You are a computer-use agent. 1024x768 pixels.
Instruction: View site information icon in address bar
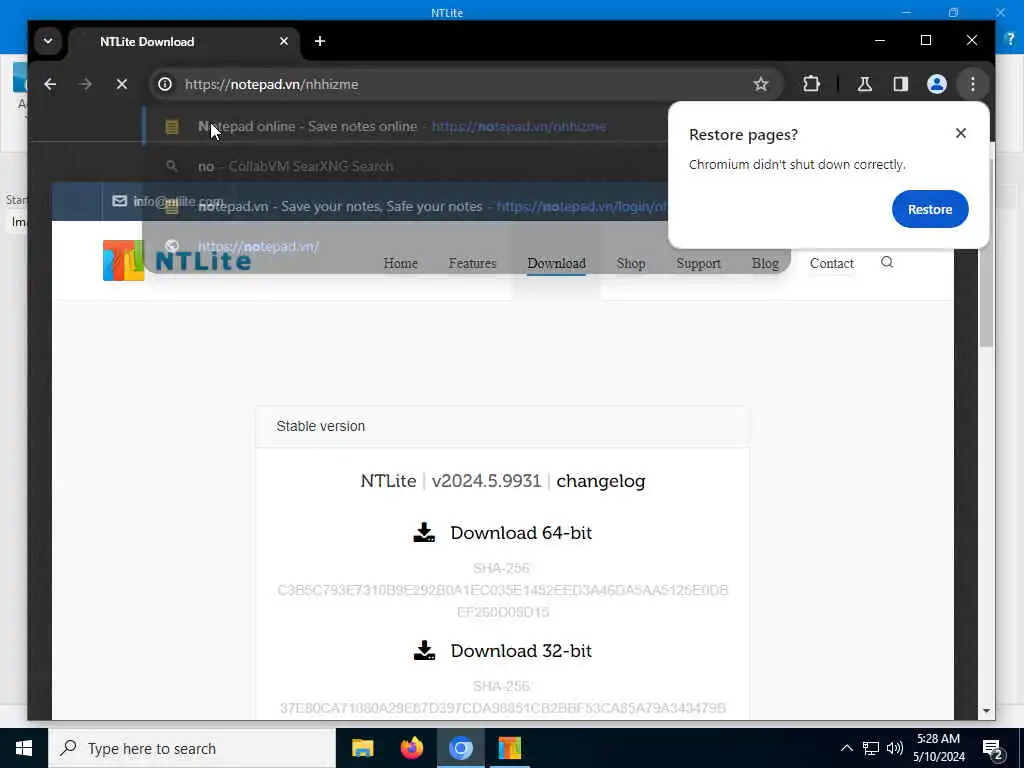(165, 84)
